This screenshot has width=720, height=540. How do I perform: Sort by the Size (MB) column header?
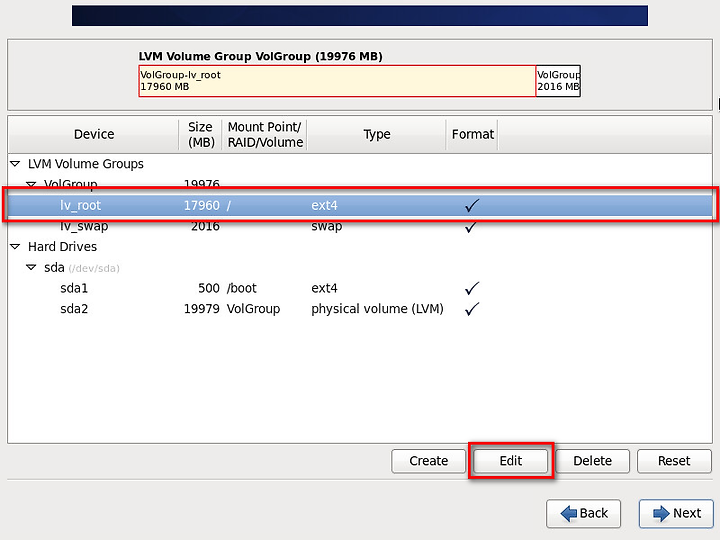201,134
